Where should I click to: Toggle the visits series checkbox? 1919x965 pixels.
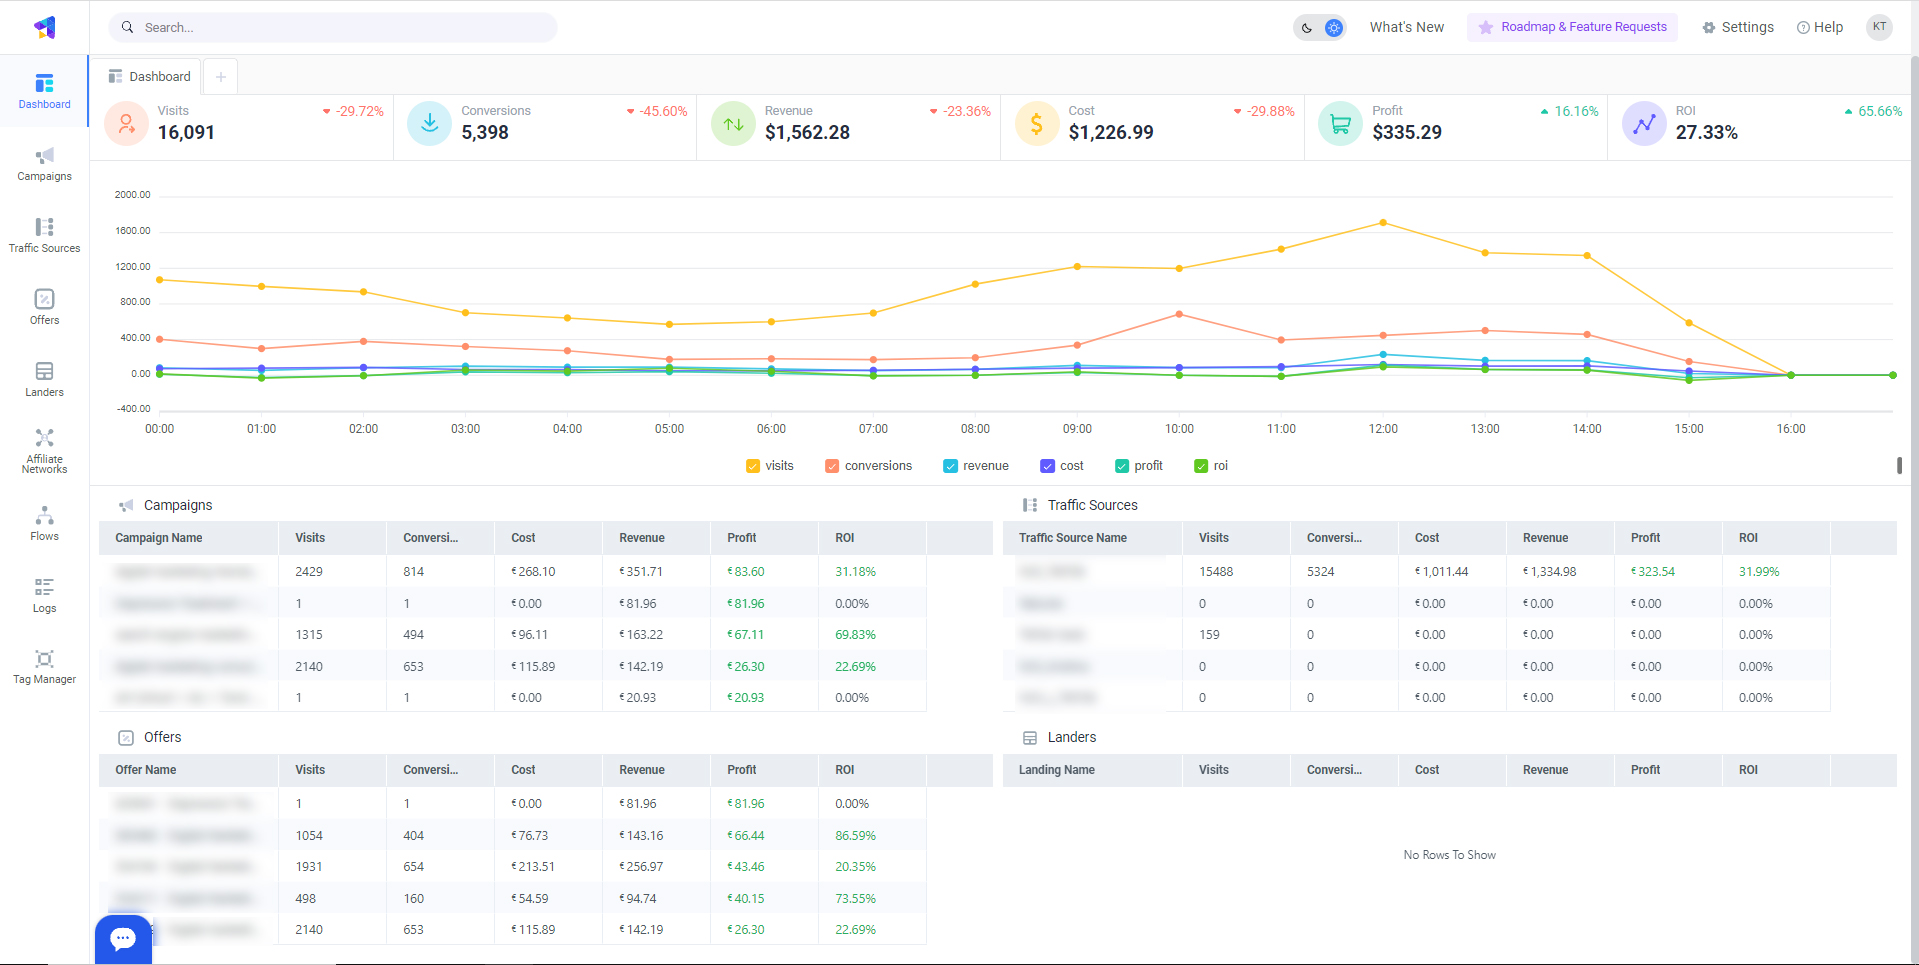coord(753,466)
